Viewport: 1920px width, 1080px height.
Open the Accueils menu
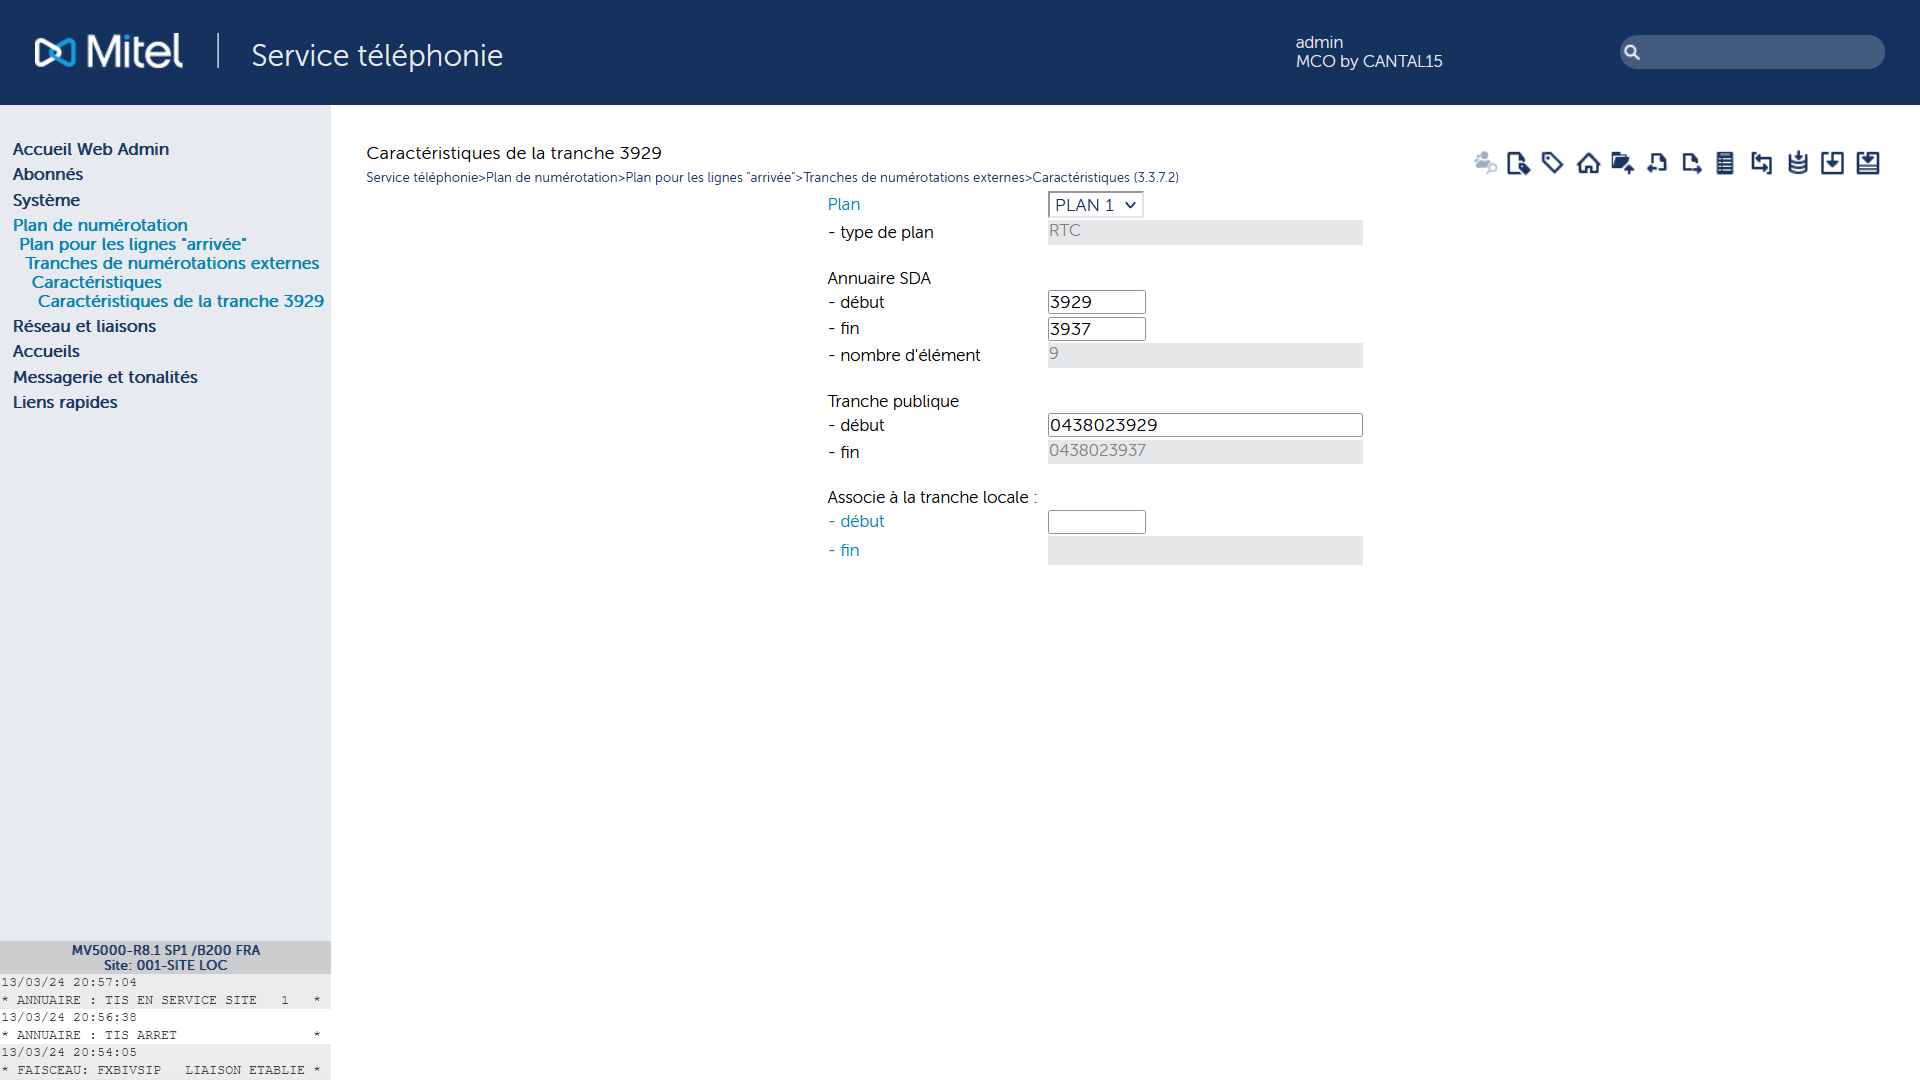46,351
